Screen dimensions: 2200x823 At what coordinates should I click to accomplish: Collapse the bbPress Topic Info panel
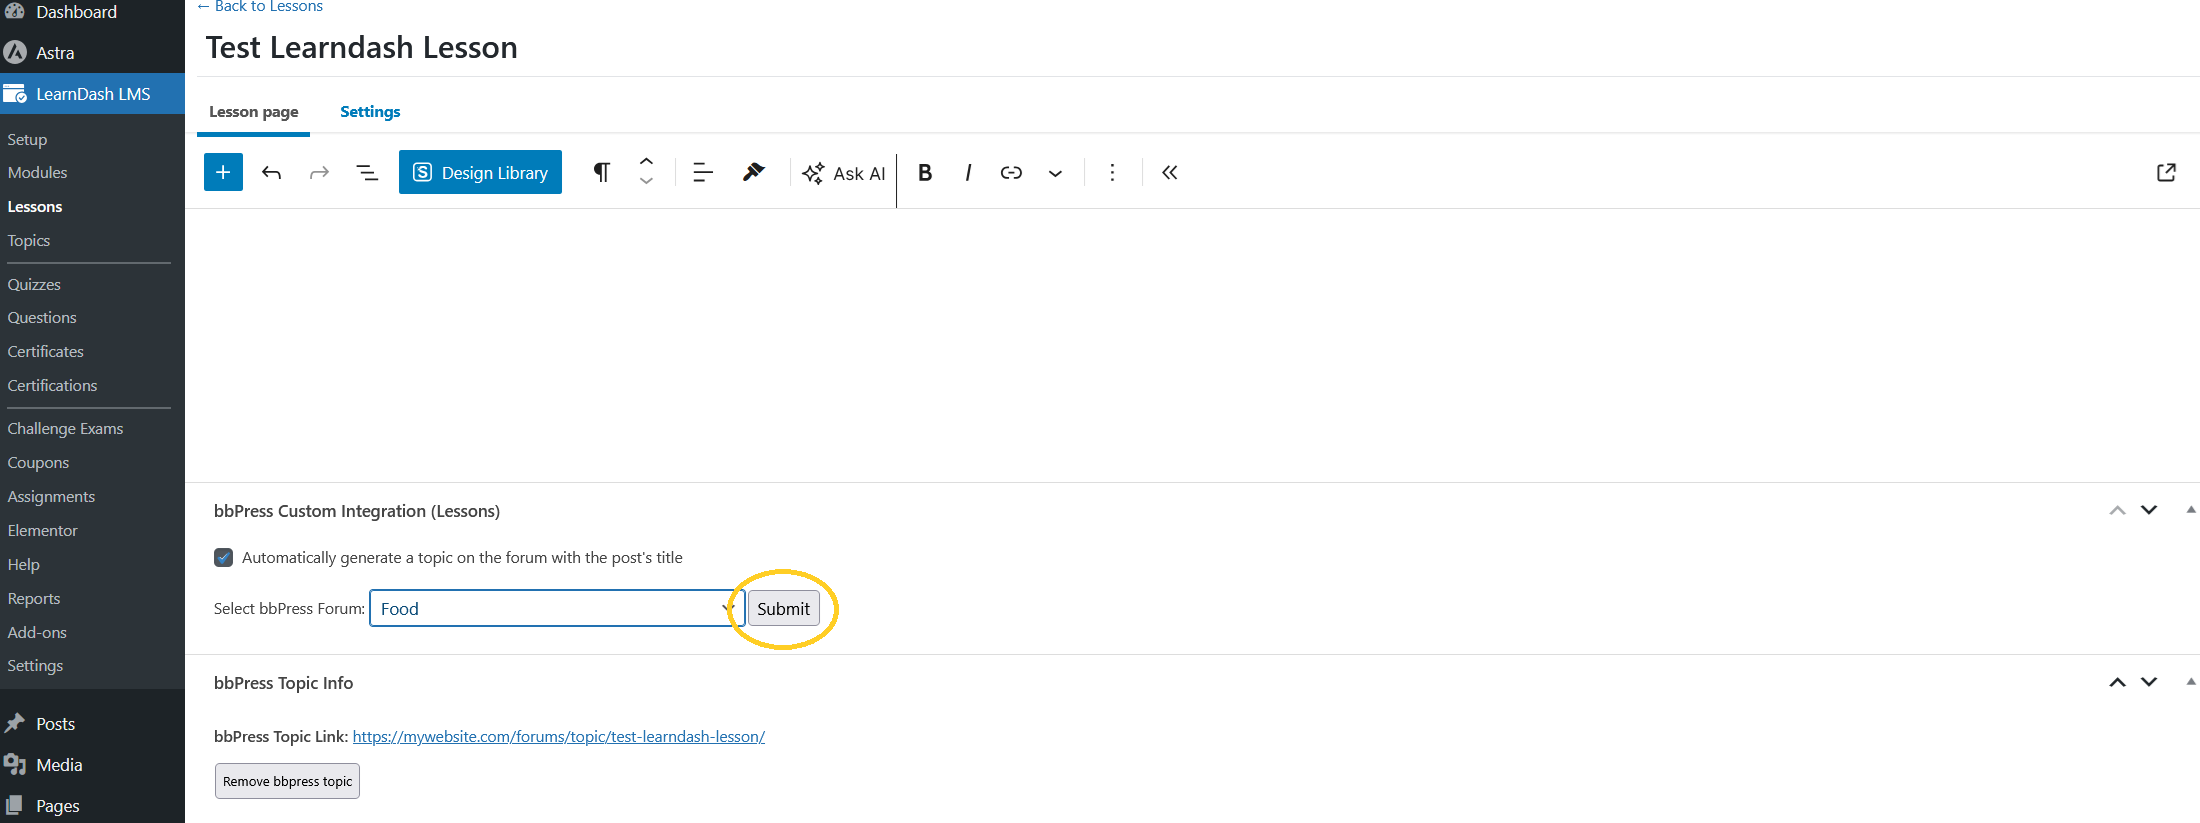tap(2190, 682)
